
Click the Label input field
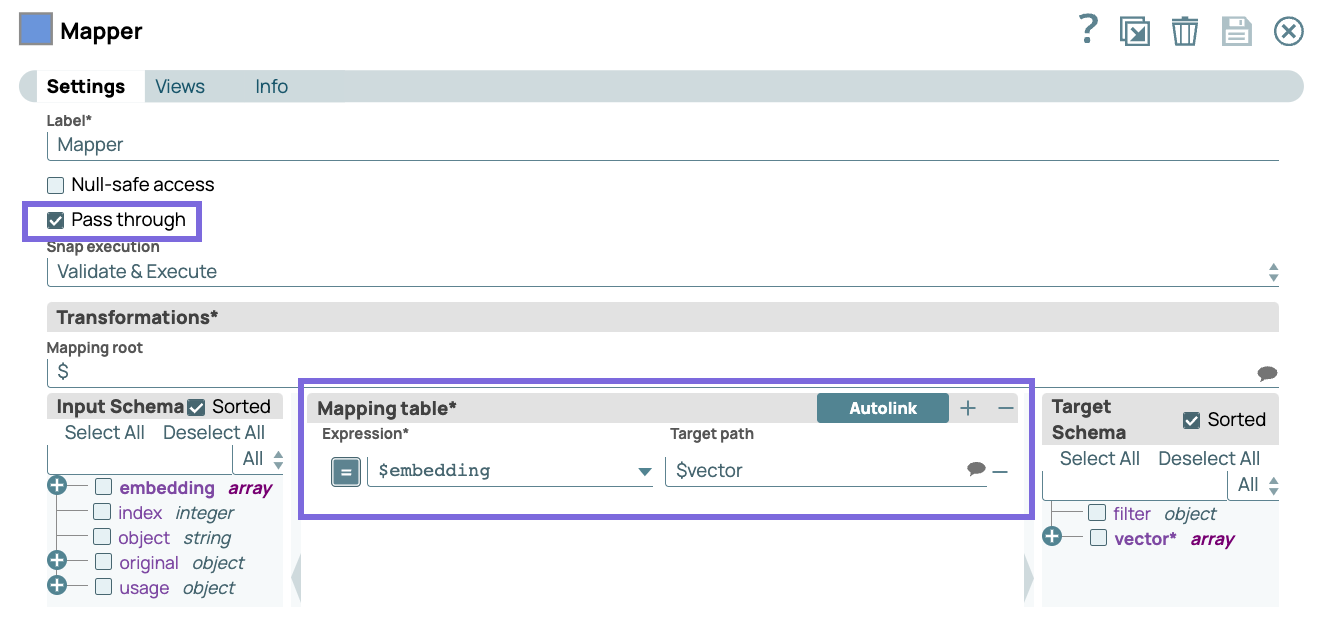tap(662, 145)
